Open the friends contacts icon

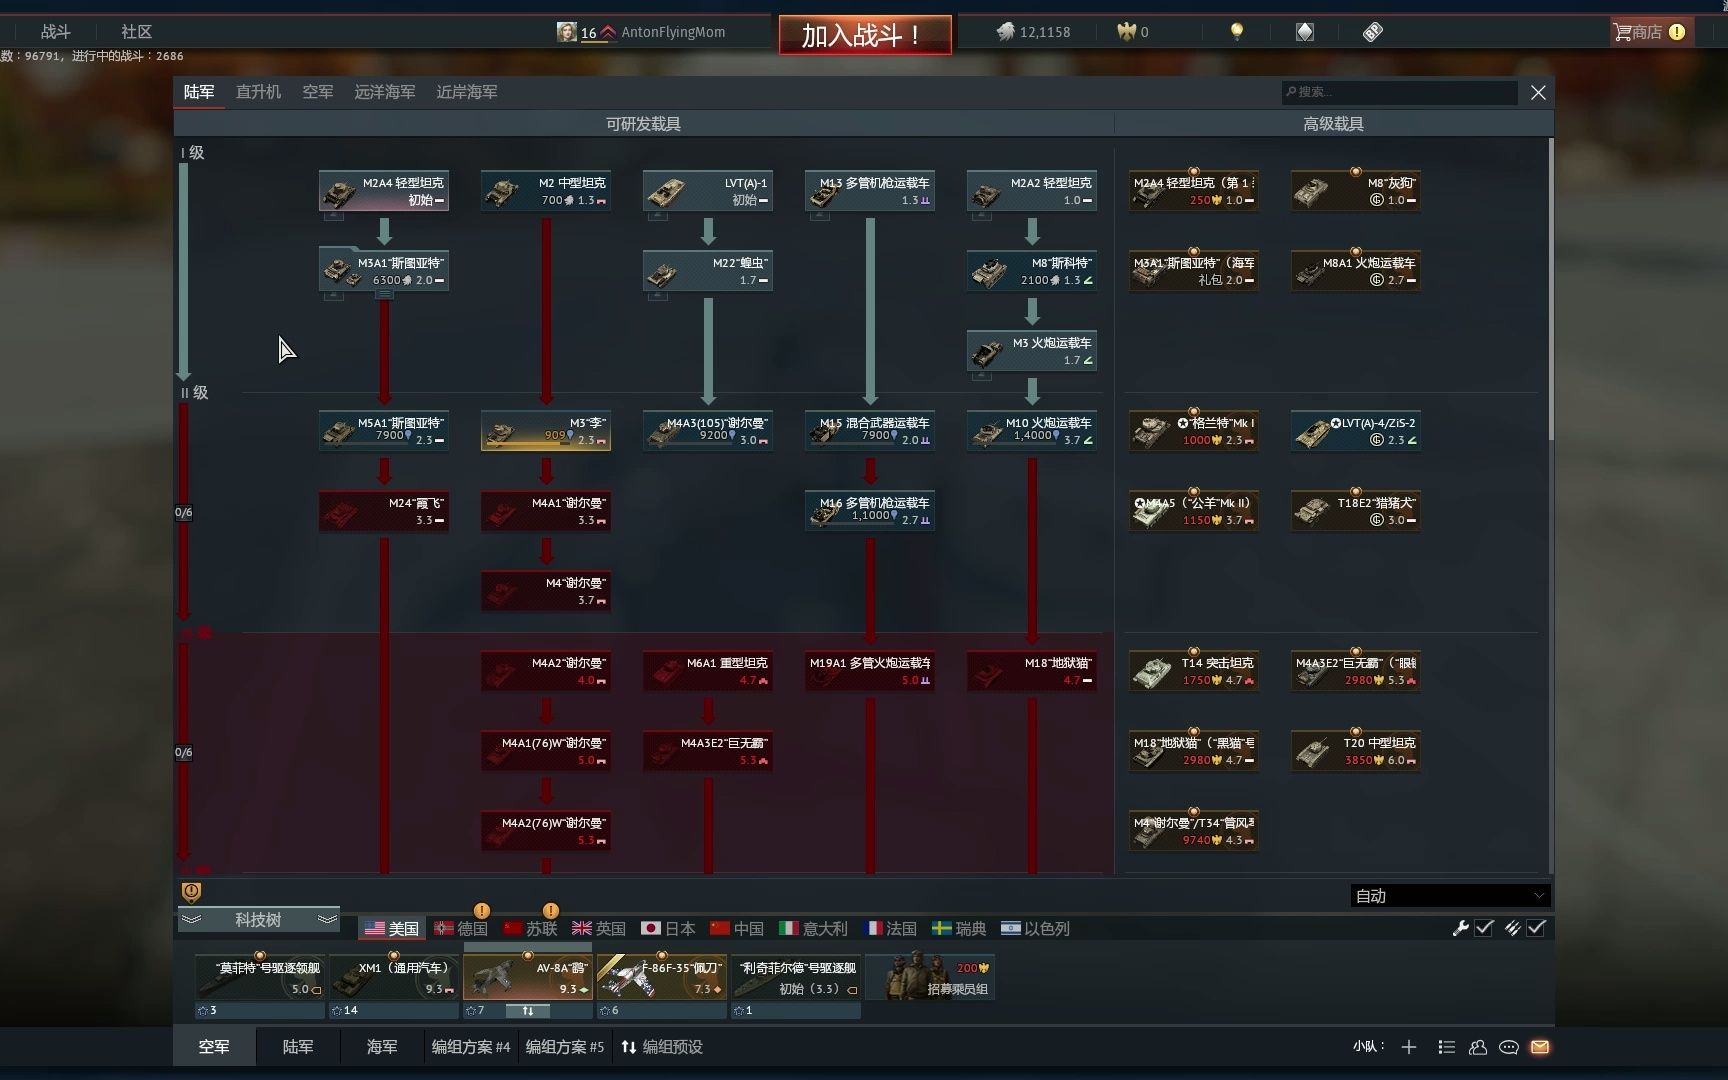(1477, 1047)
